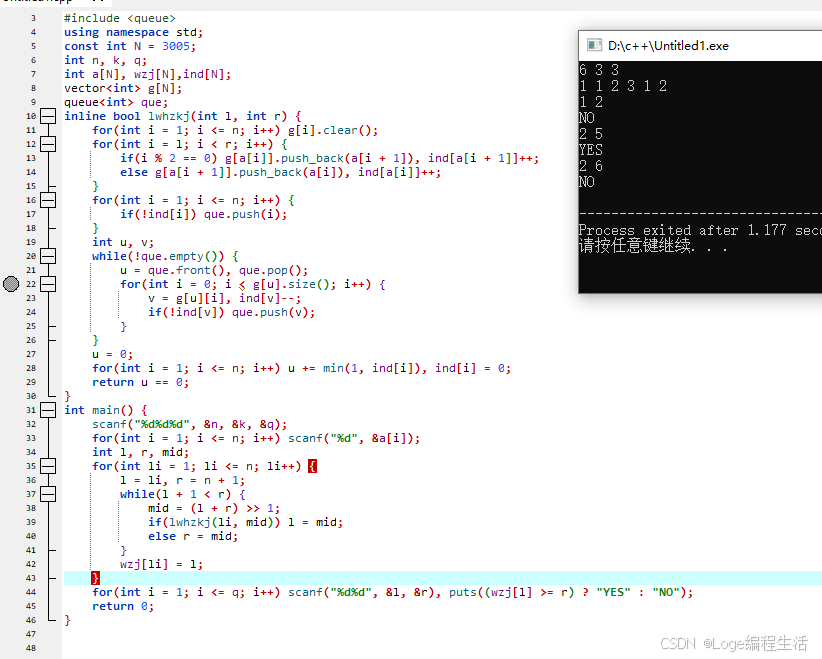The height and width of the screenshot is (659, 822).
Task: Click the 'YES' output in the console
Action: coord(590,150)
